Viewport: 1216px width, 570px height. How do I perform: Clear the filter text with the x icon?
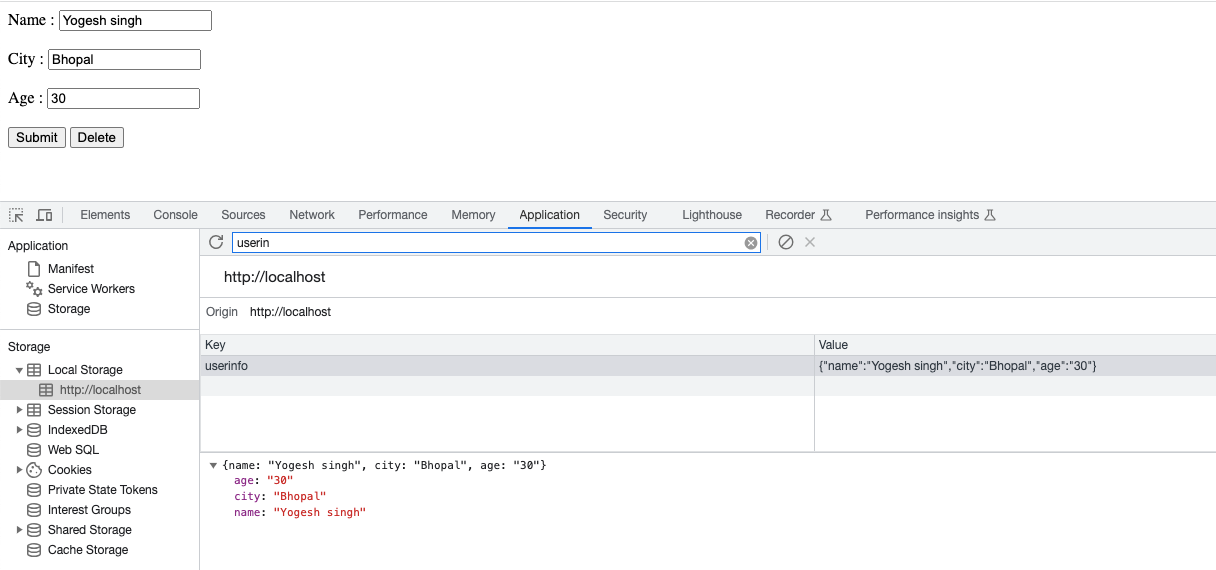click(751, 243)
